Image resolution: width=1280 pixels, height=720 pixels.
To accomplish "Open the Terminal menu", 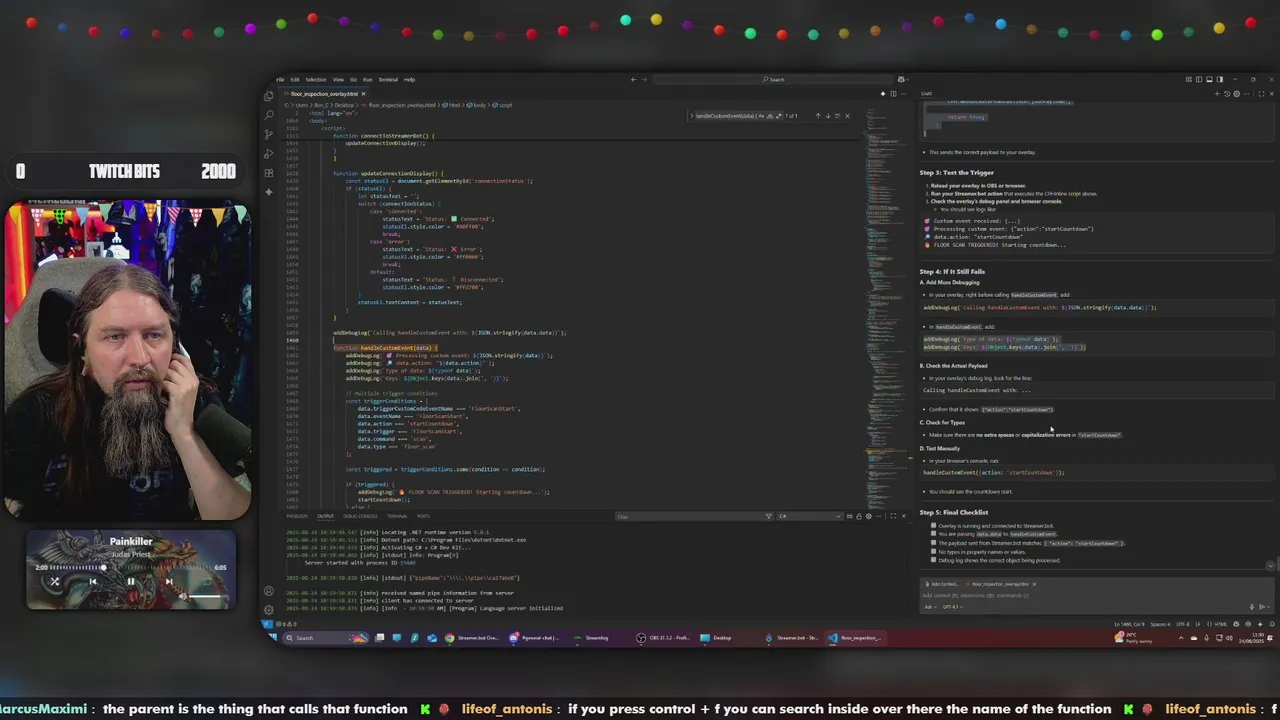I will (388, 79).
